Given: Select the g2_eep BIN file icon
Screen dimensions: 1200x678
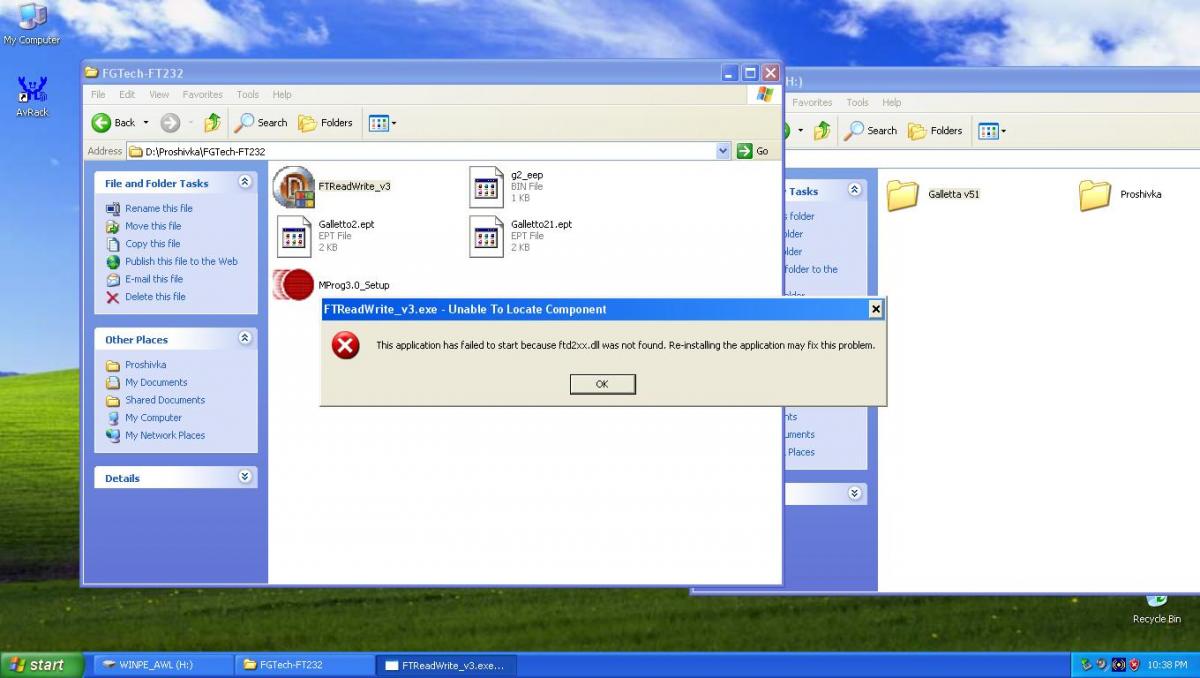Looking at the screenshot, I should tap(486, 187).
